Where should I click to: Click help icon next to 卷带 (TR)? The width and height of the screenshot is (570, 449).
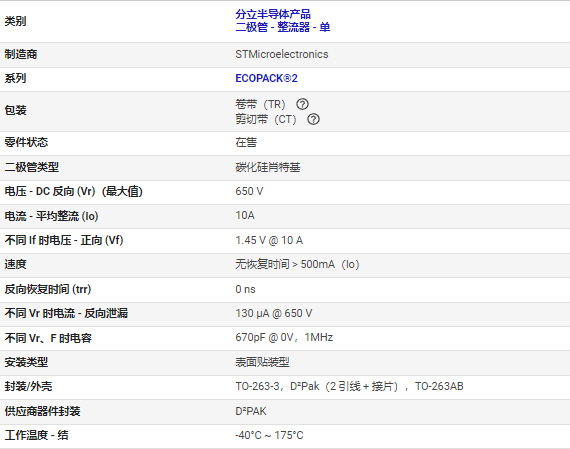302,104
